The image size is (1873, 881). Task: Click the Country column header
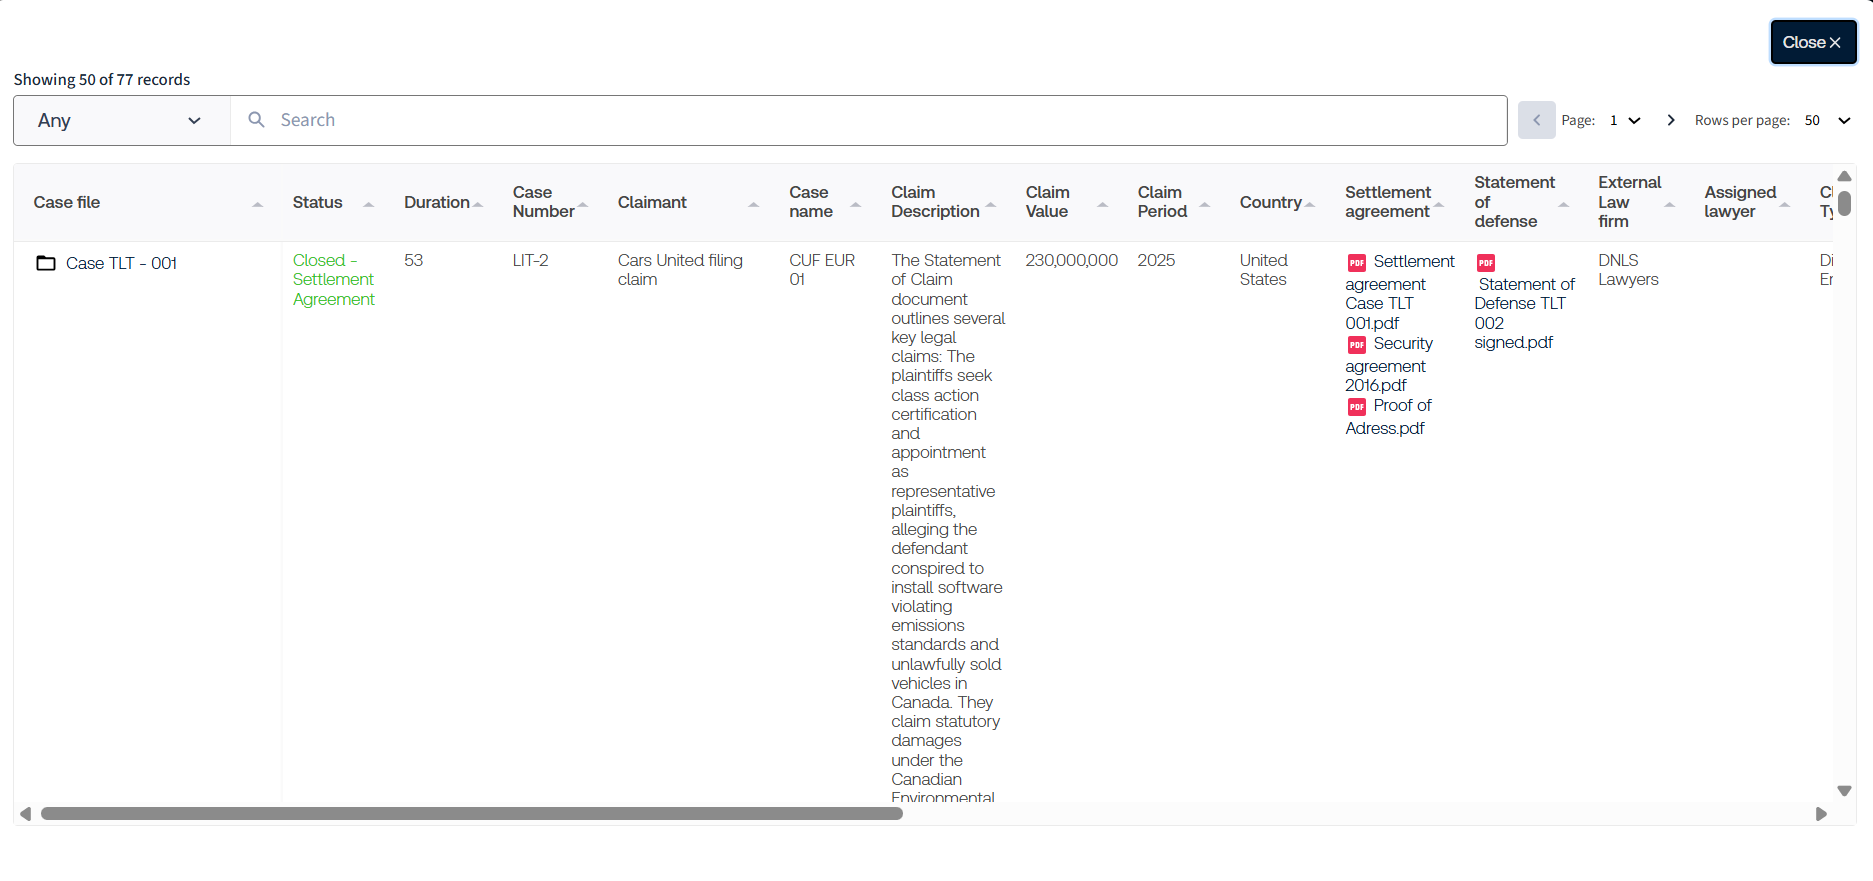(1270, 202)
